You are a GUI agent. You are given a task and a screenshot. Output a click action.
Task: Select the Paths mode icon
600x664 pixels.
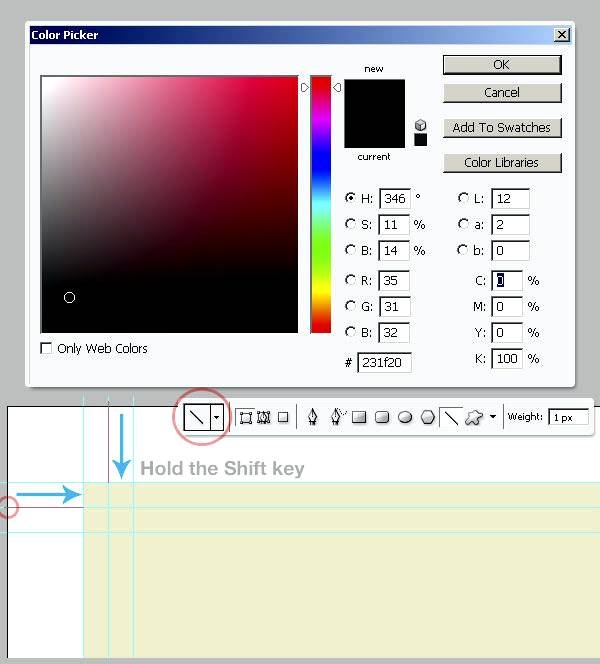pos(264,418)
